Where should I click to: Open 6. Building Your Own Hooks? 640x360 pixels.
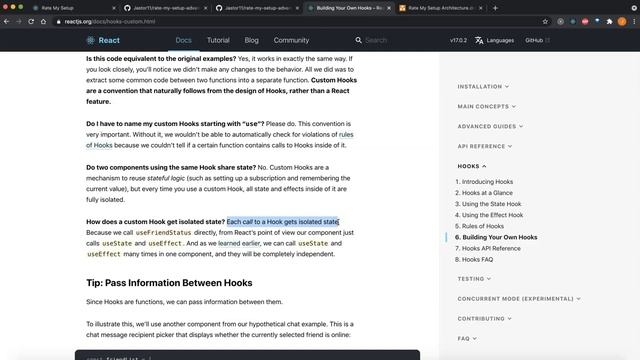[x=496, y=237]
